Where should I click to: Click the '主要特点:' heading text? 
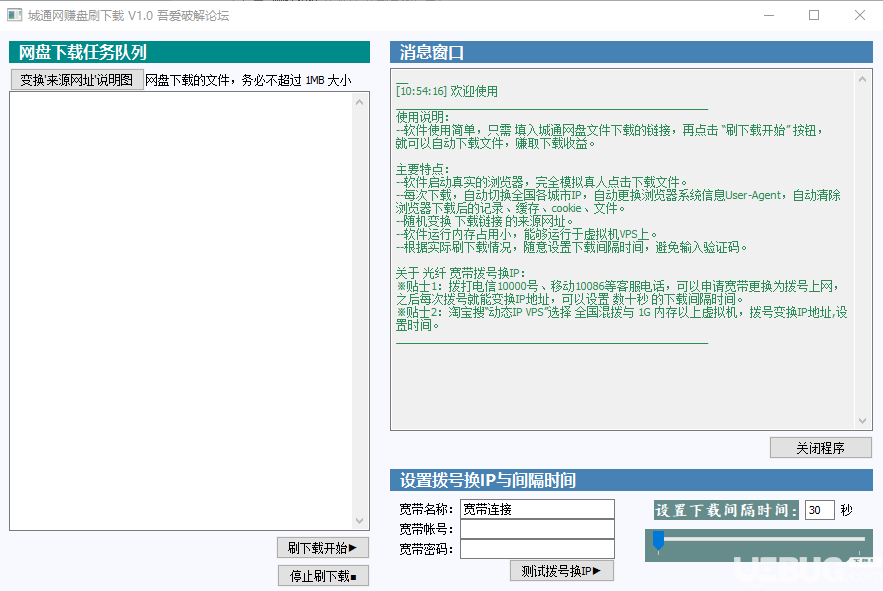tap(422, 169)
